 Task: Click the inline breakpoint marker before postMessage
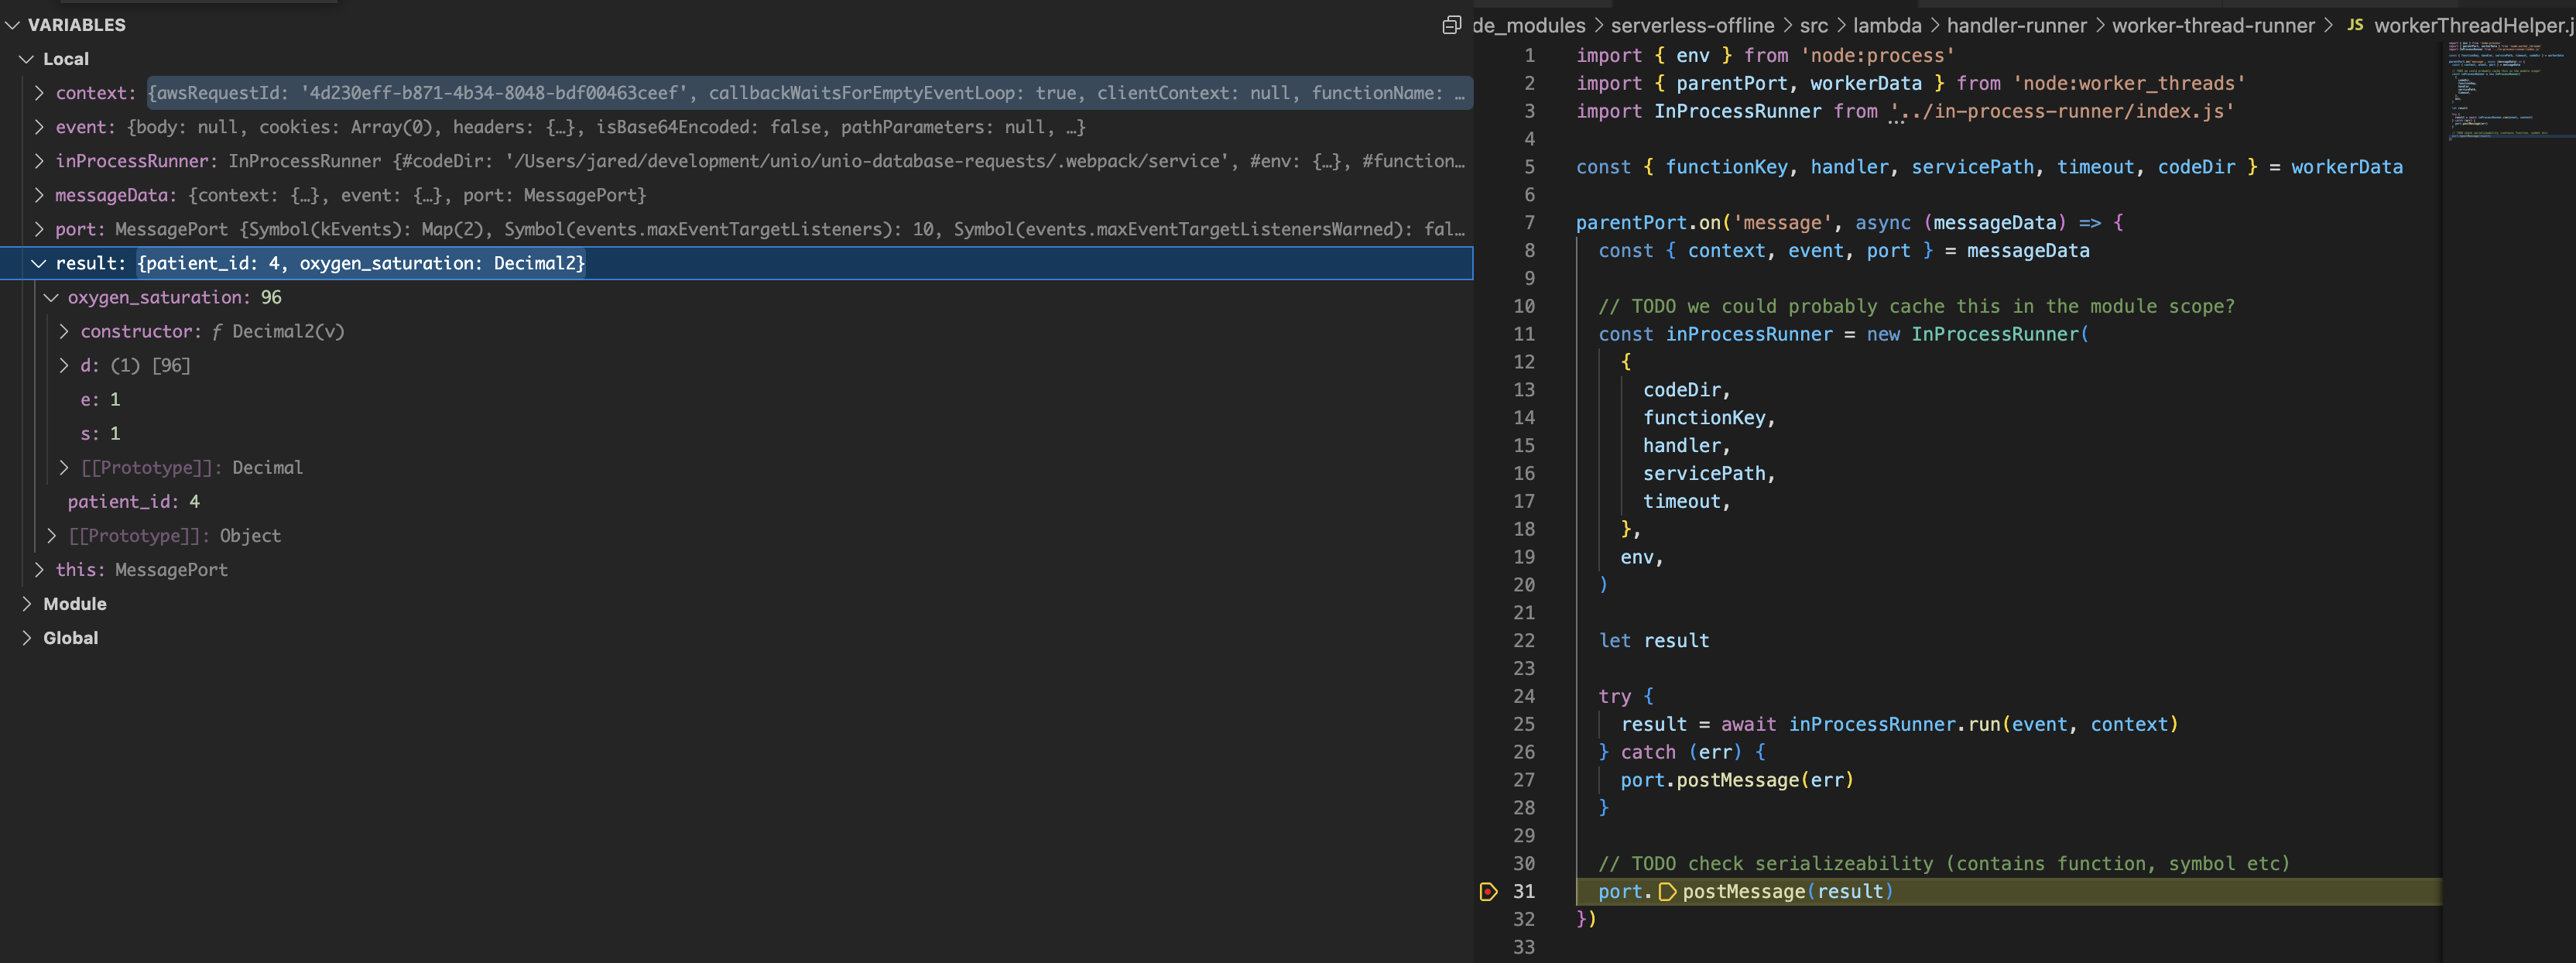[1668, 891]
